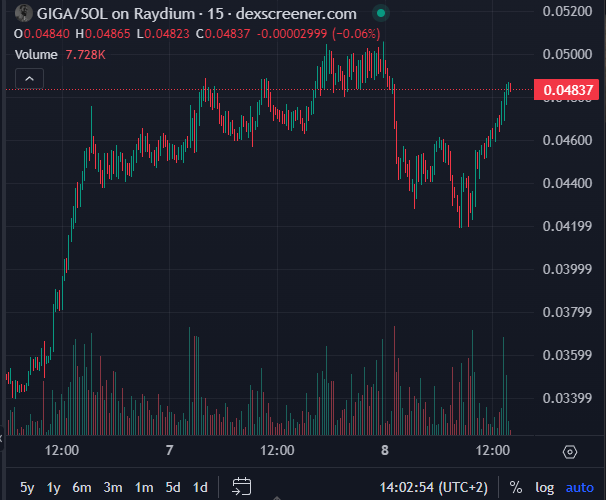Click the date label 8 on time axis
The width and height of the screenshot is (606, 500).
pos(385,451)
